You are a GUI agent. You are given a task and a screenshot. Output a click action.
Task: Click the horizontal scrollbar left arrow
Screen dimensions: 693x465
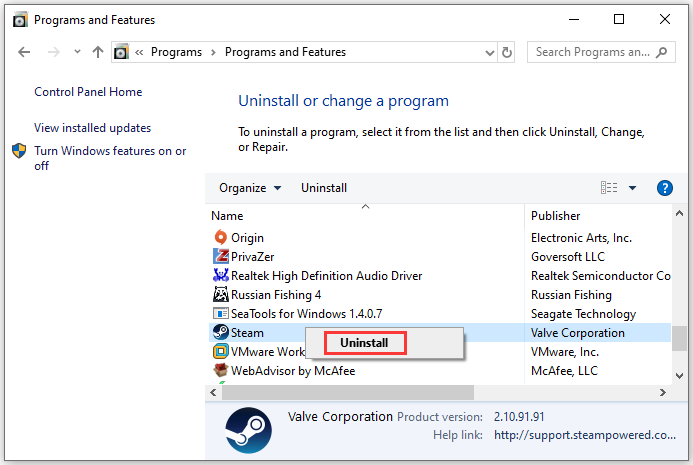(213, 393)
